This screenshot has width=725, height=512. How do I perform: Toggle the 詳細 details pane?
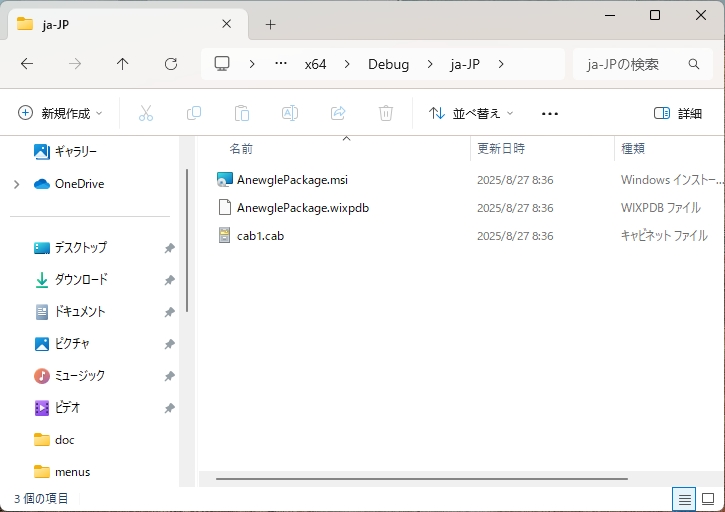click(678, 113)
